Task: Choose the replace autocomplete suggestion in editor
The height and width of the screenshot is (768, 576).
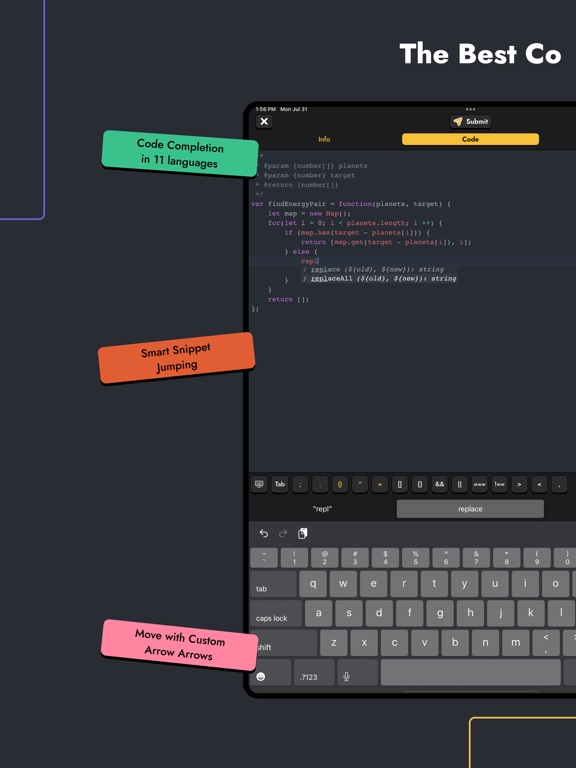Action: (x=379, y=269)
